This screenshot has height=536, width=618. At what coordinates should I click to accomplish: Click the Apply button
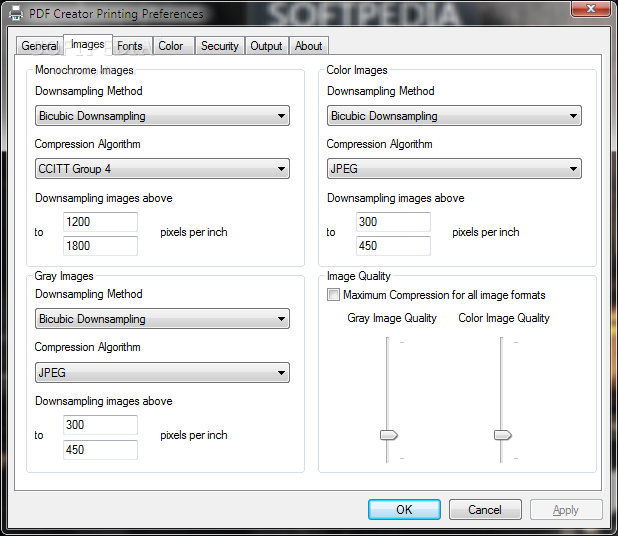click(566, 510)
